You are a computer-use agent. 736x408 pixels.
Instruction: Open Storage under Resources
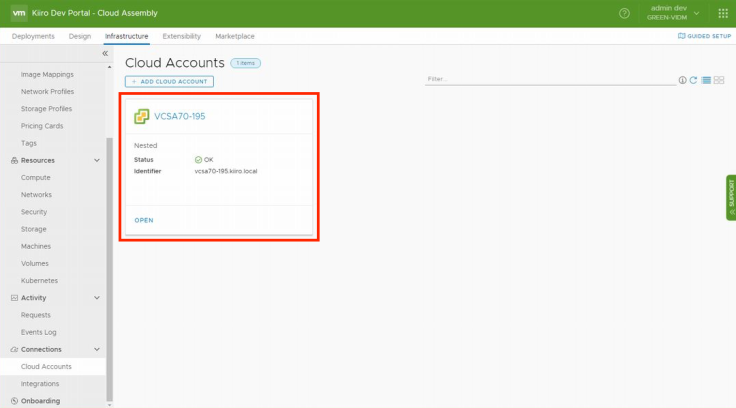(33, 229)
